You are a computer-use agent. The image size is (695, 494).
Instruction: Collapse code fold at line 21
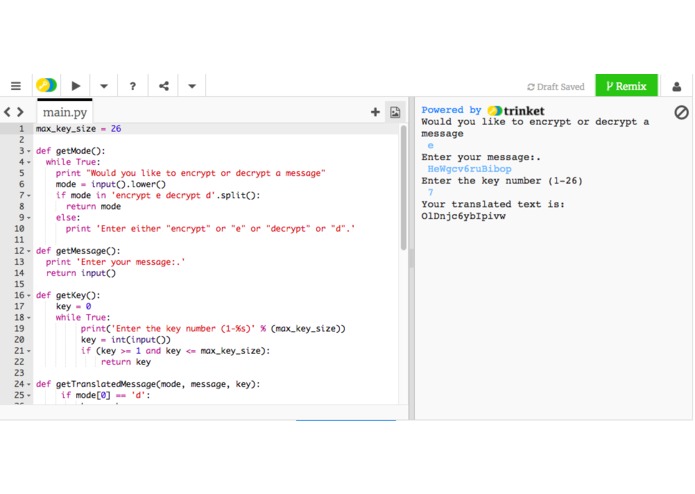[x=29, y=351]
